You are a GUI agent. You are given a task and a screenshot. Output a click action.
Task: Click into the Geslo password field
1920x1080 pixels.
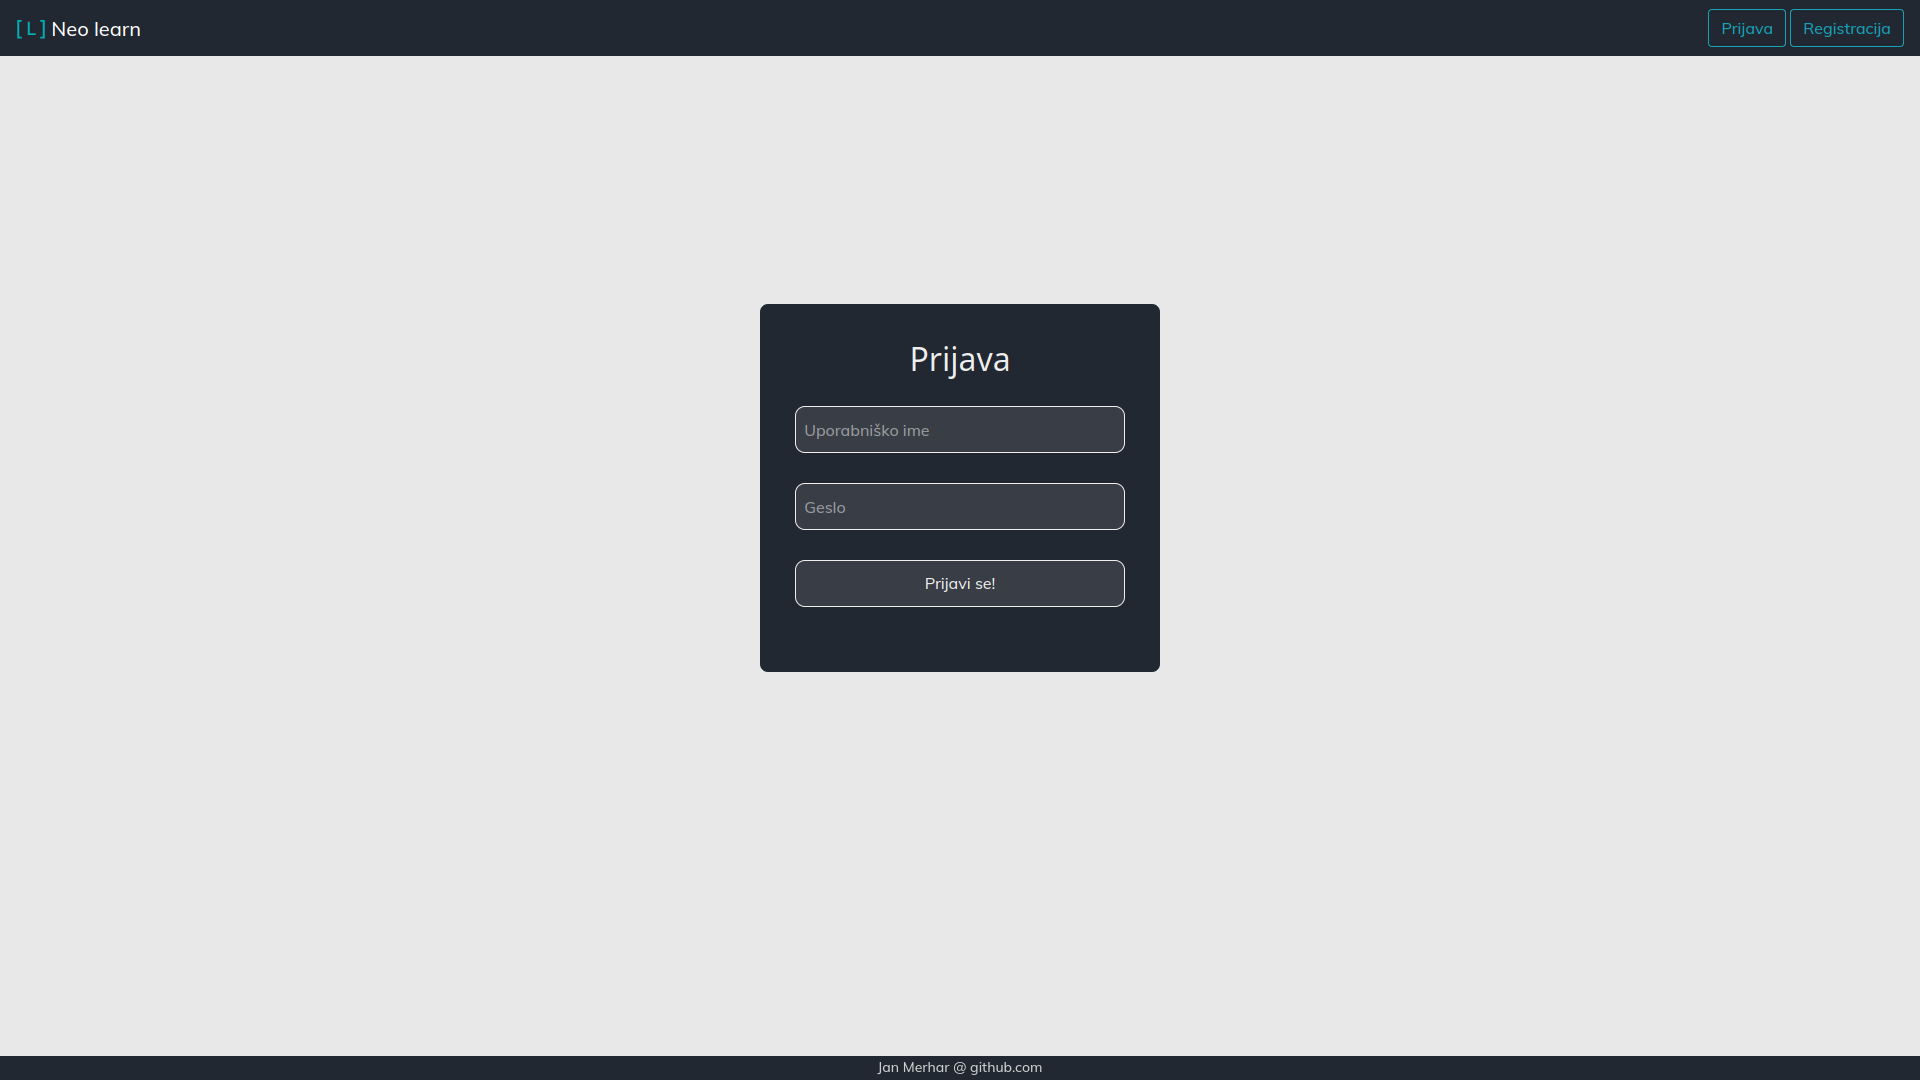click(x=959, y=507)
